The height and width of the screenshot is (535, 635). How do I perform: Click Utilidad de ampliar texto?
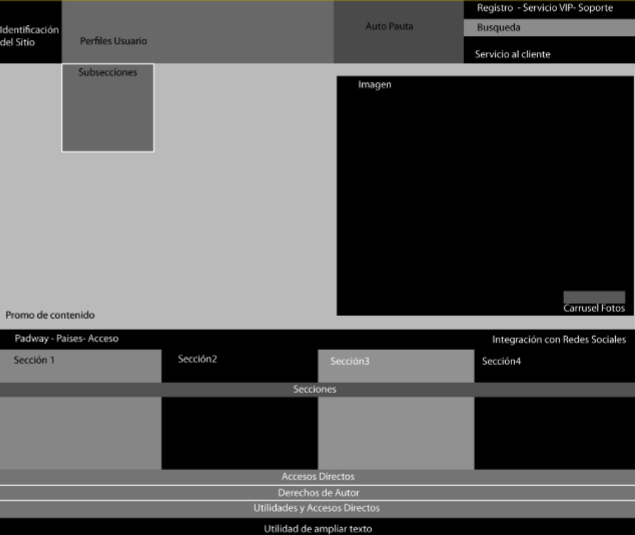[318, 529]
